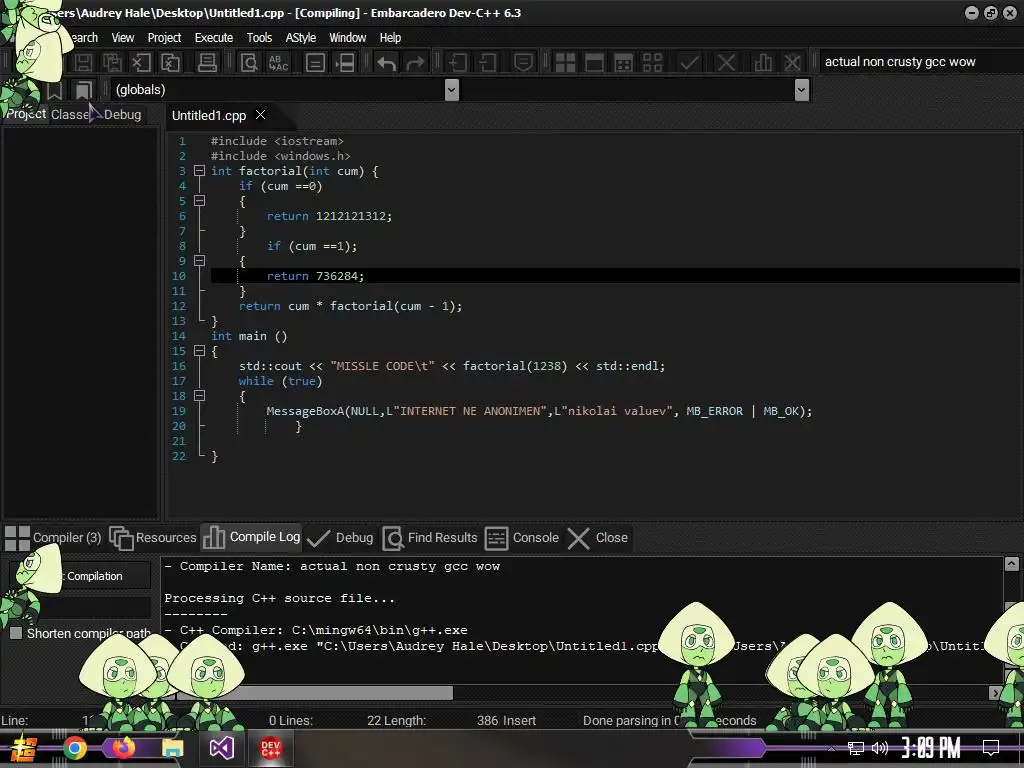Screen dimensions: 1024x768
Task: Click the compile log horizontal scrollbar thumb
Action: coord(314,692)
